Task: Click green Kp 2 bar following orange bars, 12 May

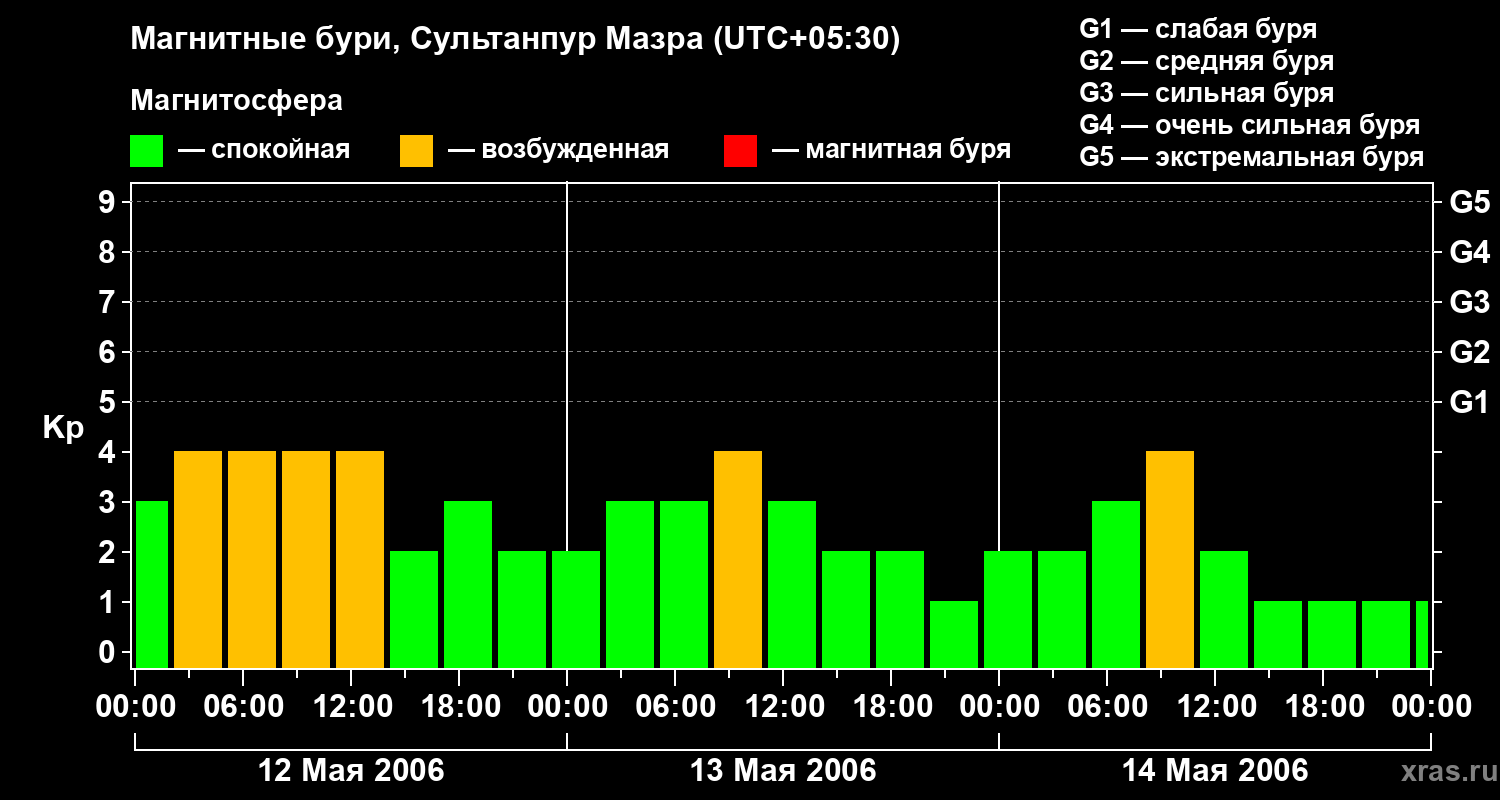Action: click(414, 609)
